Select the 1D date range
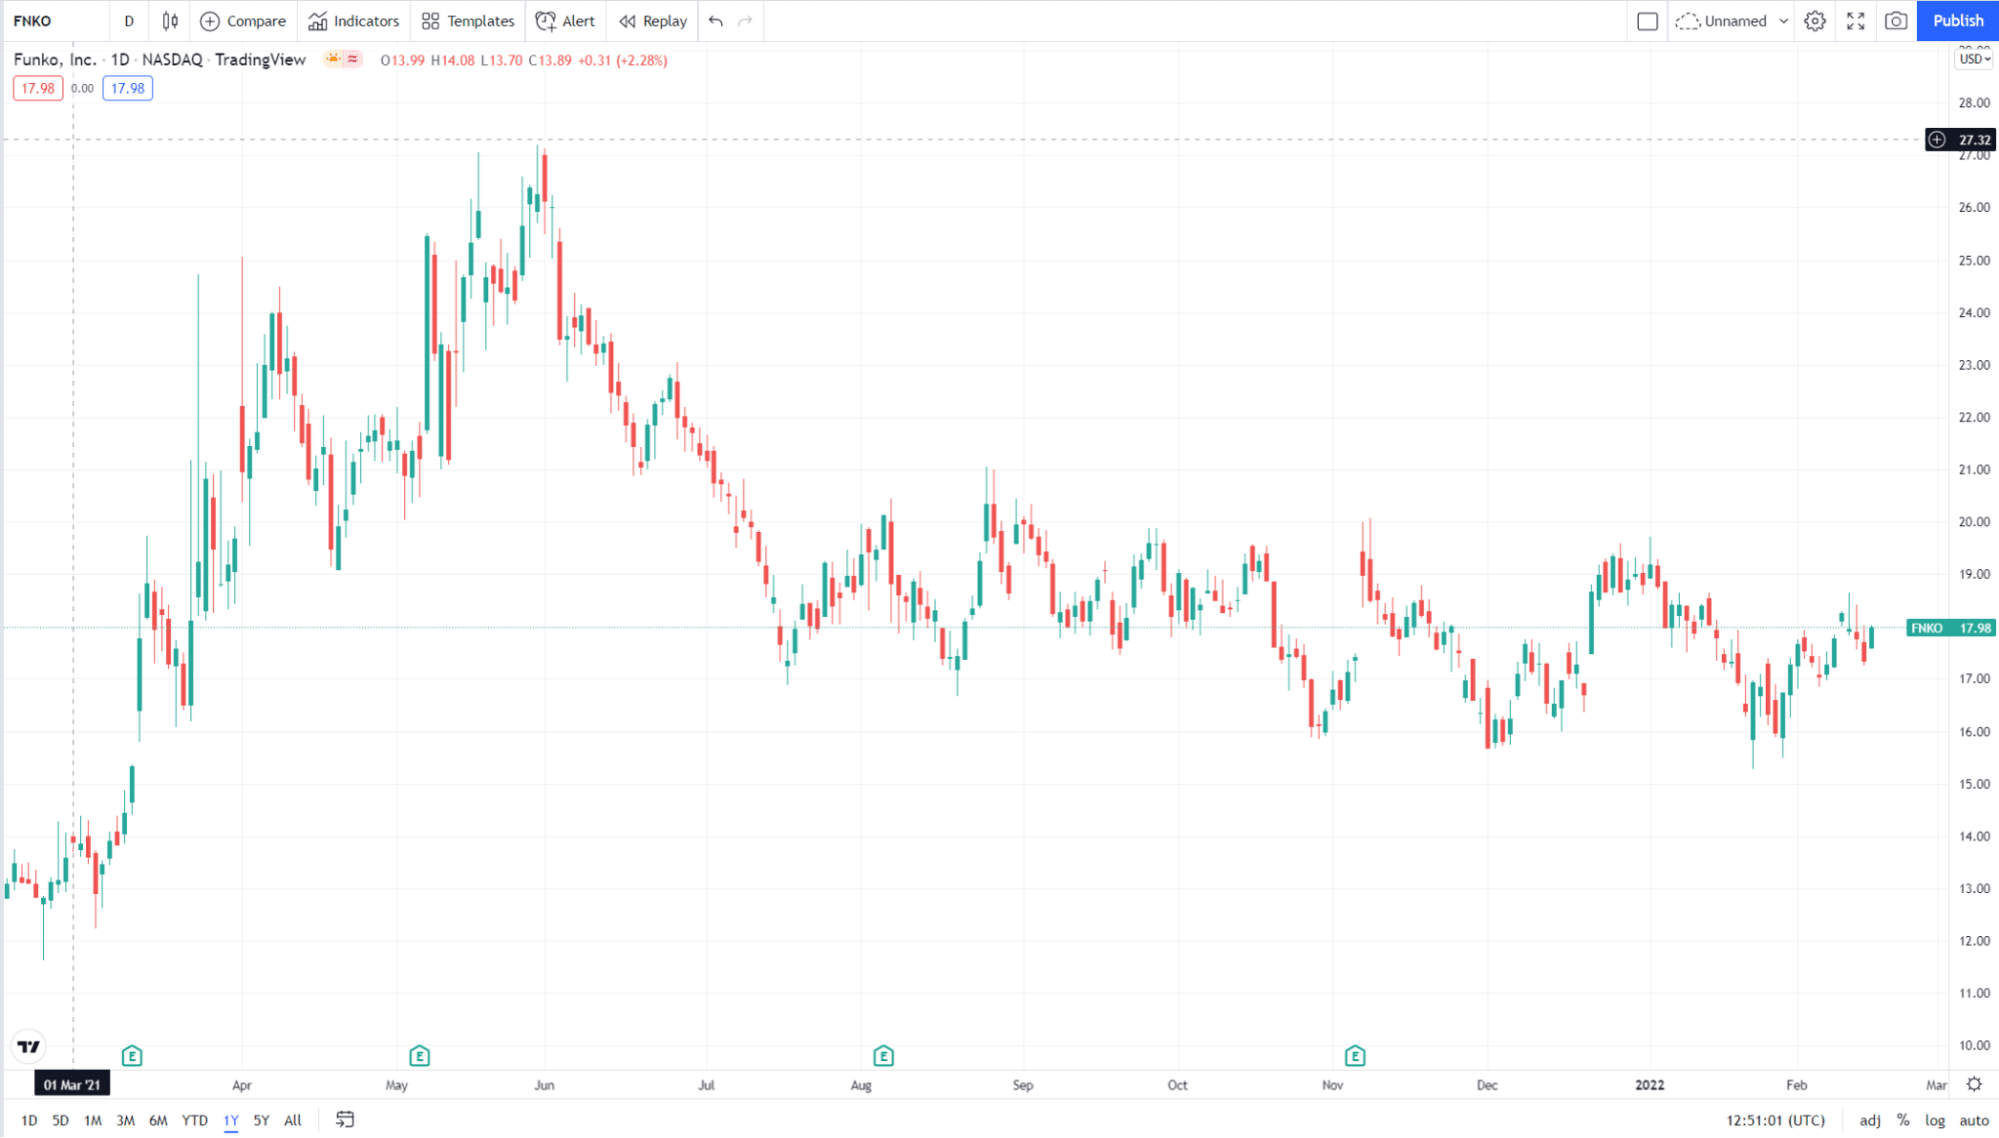The width and height of the screenshot is (1999, 1138). point(29,1120)
